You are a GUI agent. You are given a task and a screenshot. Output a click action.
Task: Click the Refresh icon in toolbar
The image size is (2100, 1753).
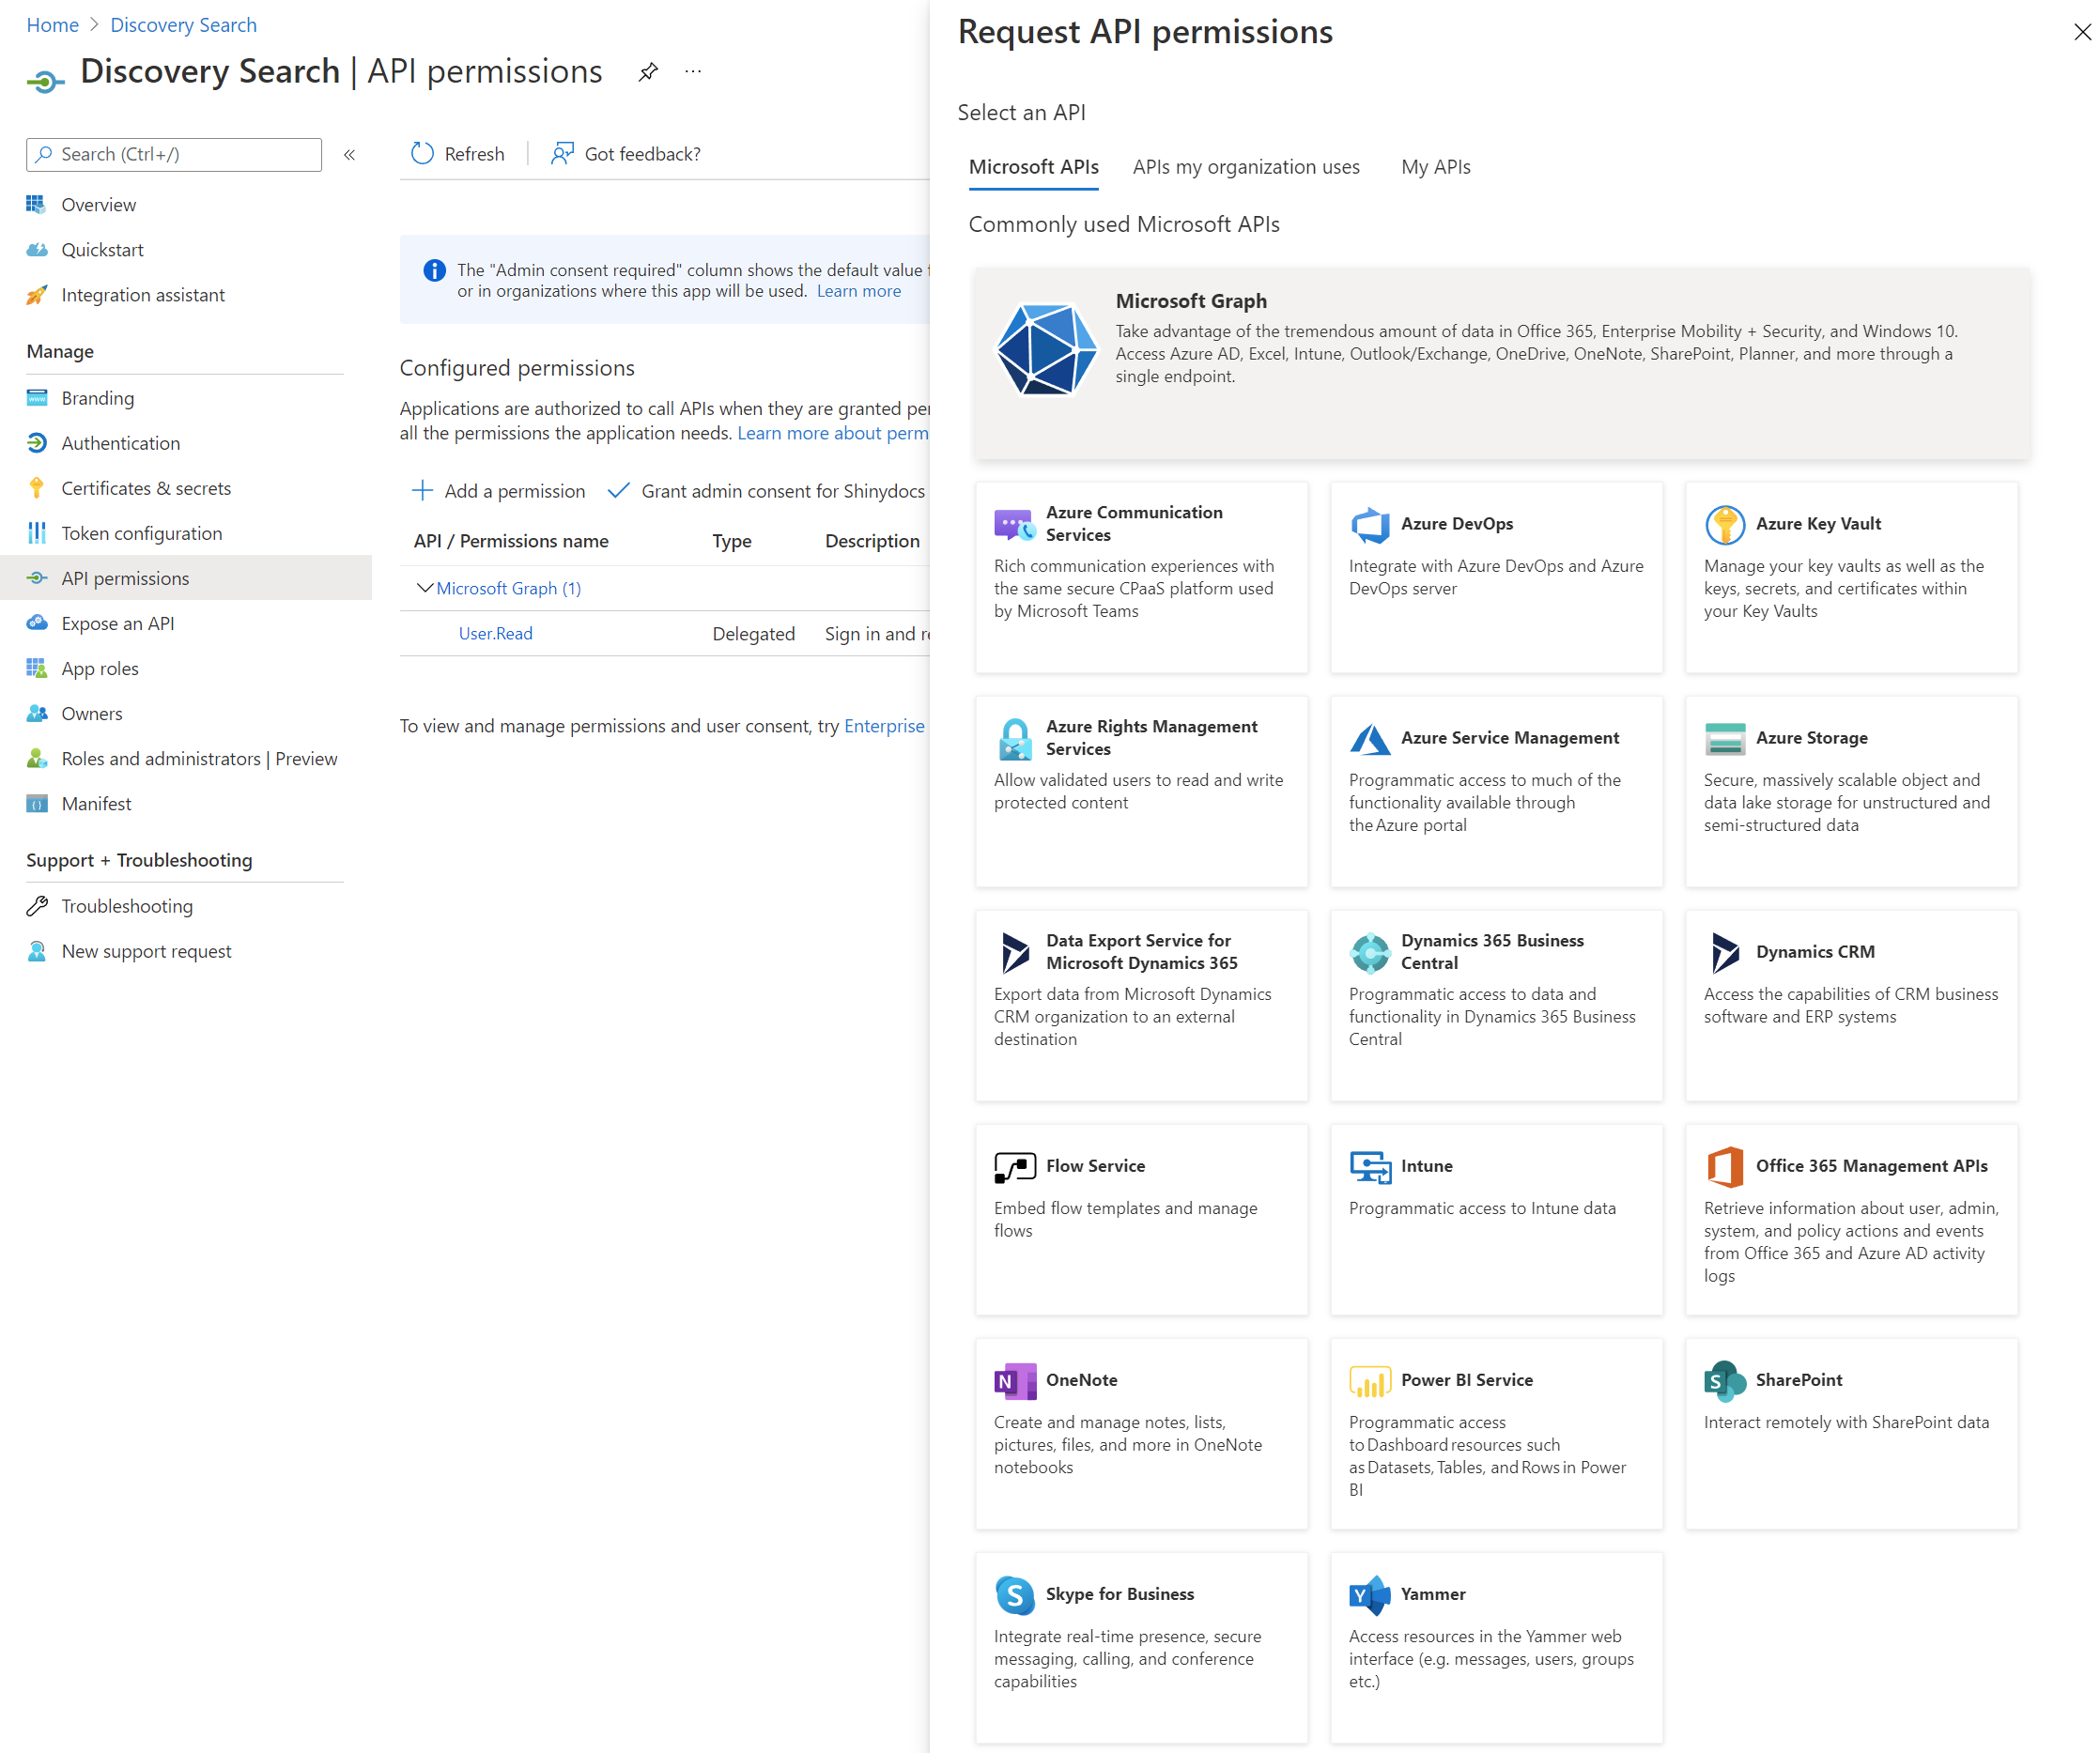(422, 153)
